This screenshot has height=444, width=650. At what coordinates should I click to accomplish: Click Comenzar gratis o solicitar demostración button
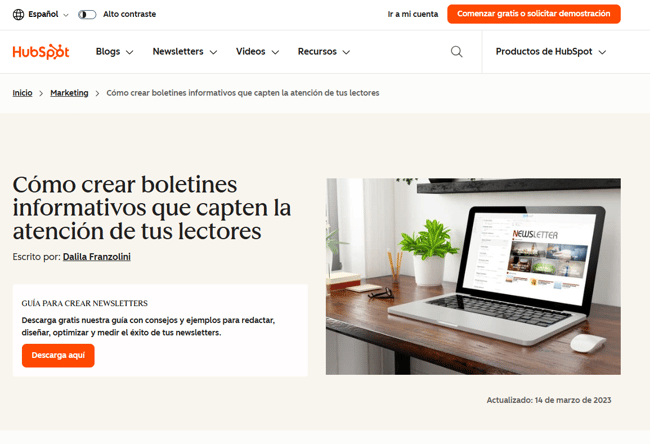(x=534, y=14)
